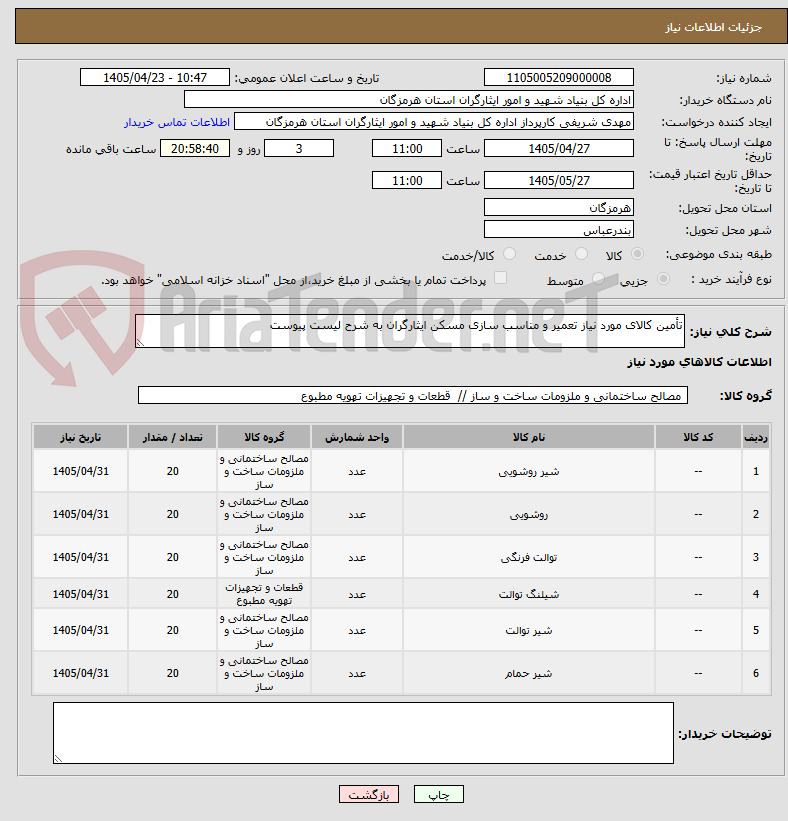Viewport: 788px width, 821px height.
Task: Select the شیر روشویی item name
Action: point(529,472)
